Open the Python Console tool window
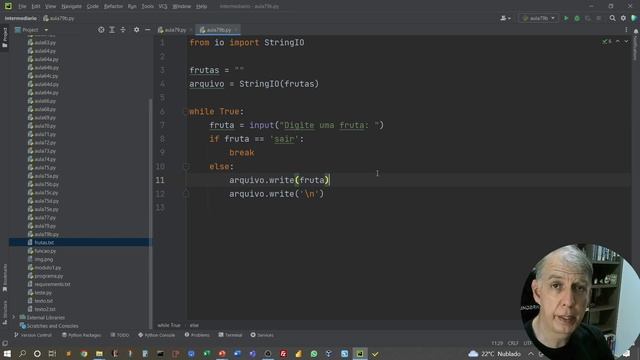Screen dimensions: 640x360 coord(156,335)
